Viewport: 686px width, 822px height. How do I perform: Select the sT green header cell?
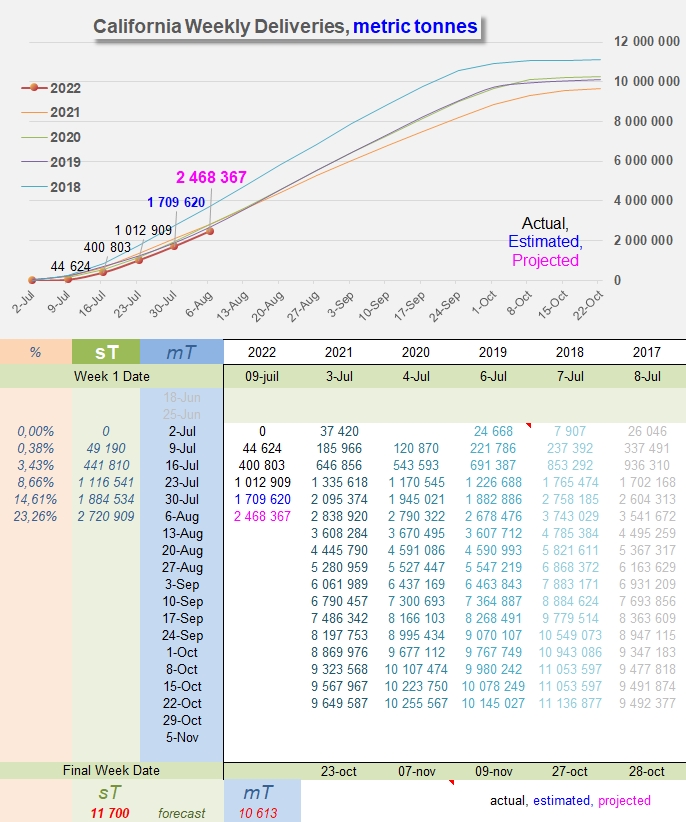106,352
